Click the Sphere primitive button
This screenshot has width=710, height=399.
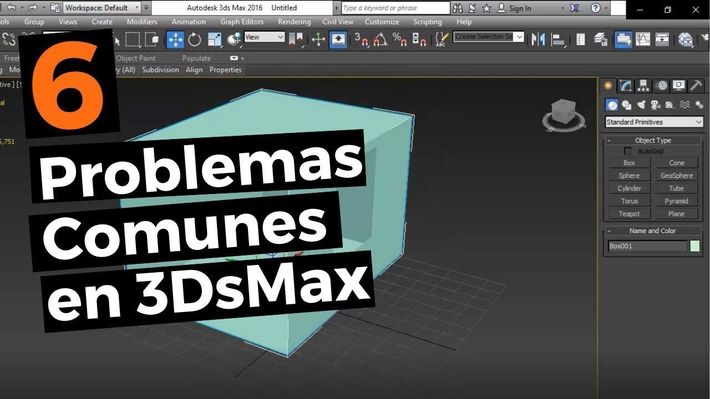(629, 176)
